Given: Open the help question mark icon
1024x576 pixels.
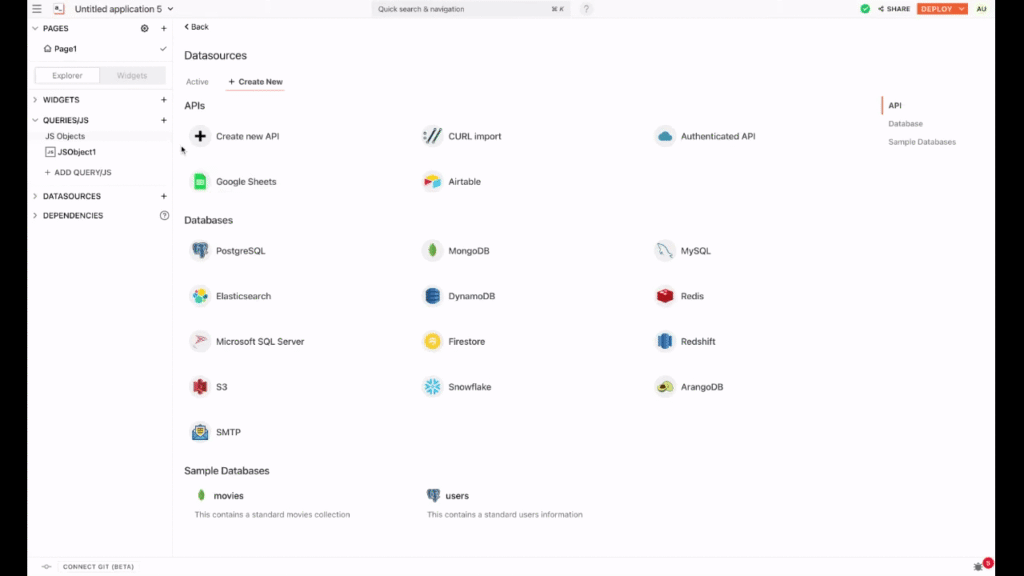Looking at the screenshot, I should [x=586, y=9].
